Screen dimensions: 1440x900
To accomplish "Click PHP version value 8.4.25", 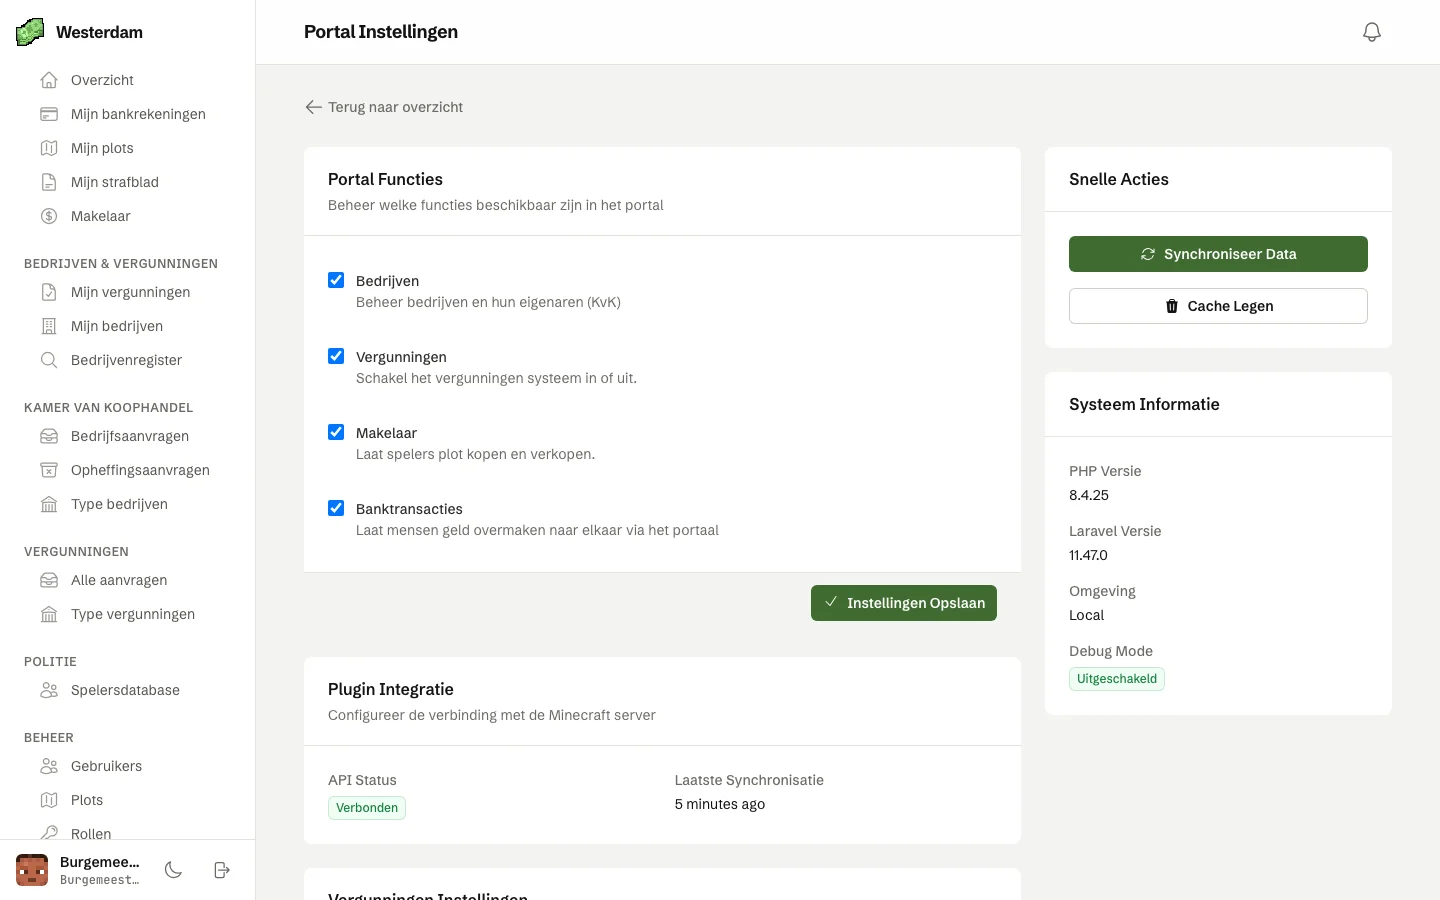I will coord(1089,495).
